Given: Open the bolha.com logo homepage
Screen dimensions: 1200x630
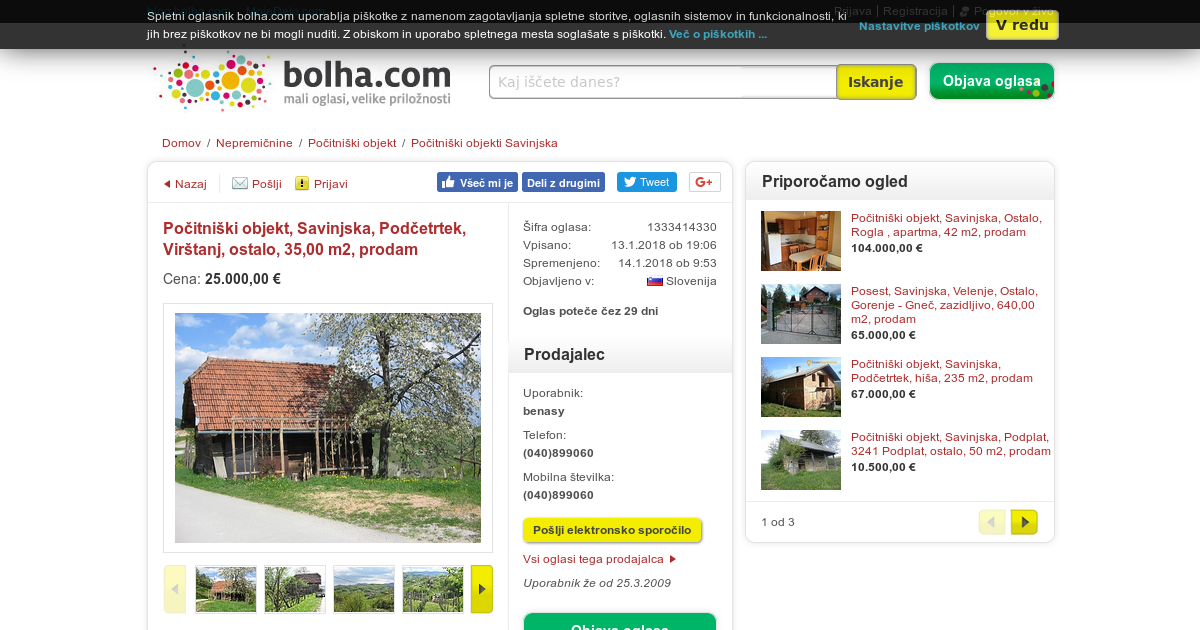Looking at the screenshot, I should click(x=304, y=80).
